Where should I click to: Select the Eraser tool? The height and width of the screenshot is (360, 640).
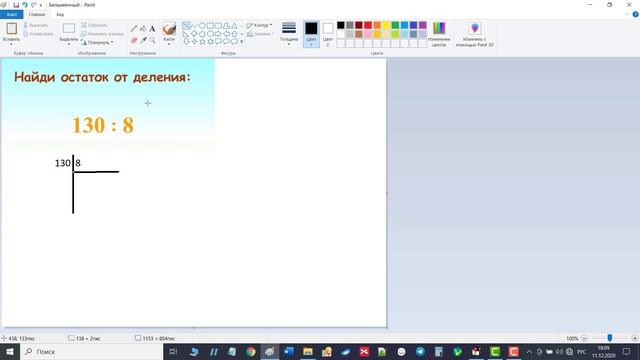134,40
